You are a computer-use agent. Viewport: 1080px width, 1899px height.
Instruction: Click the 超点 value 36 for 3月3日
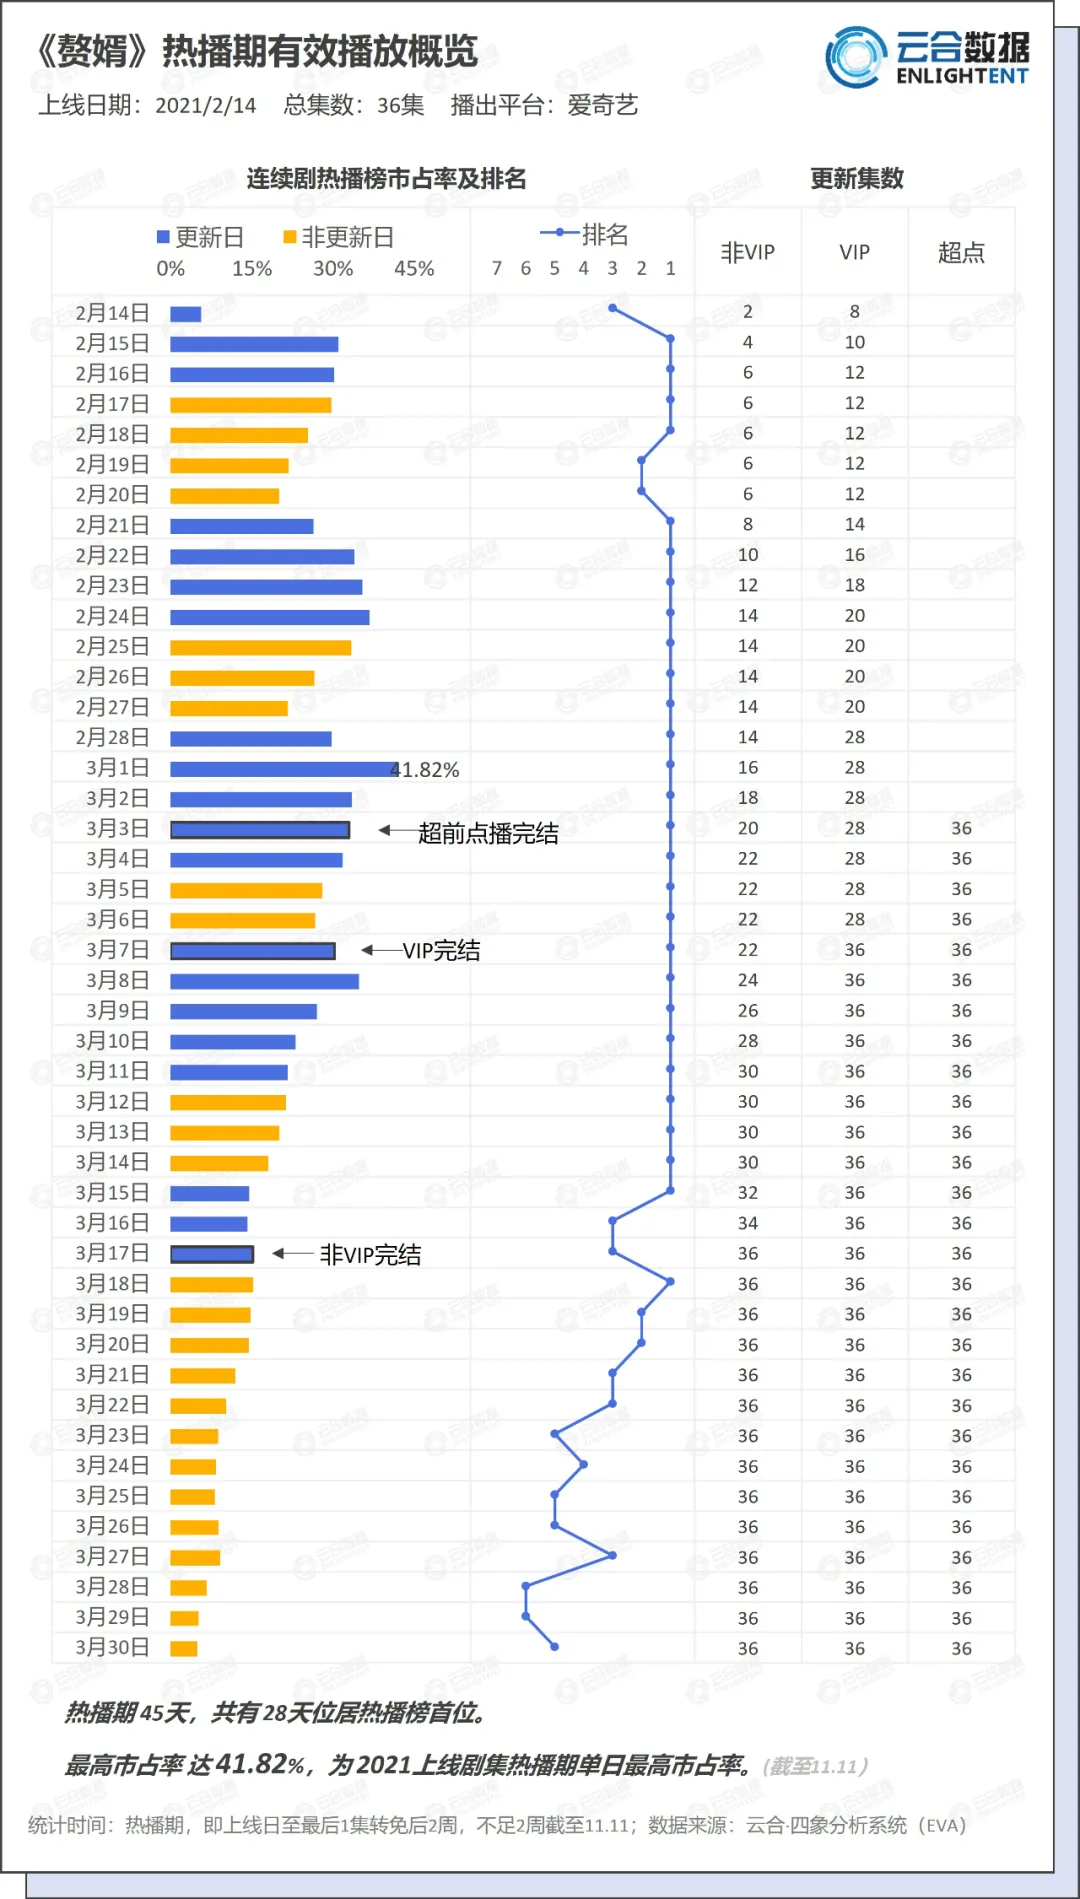[962, 828]
